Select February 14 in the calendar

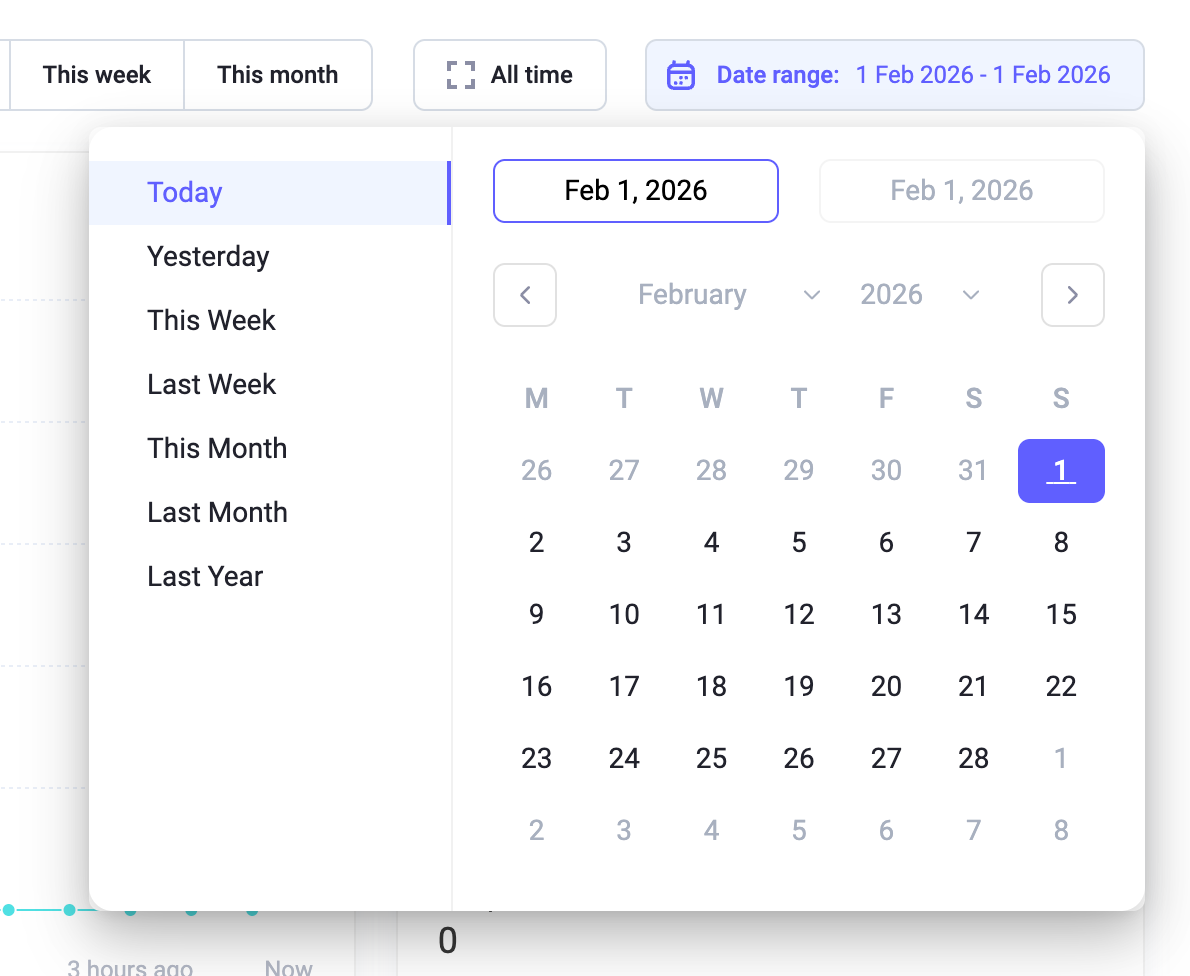[x=973, y=614]
